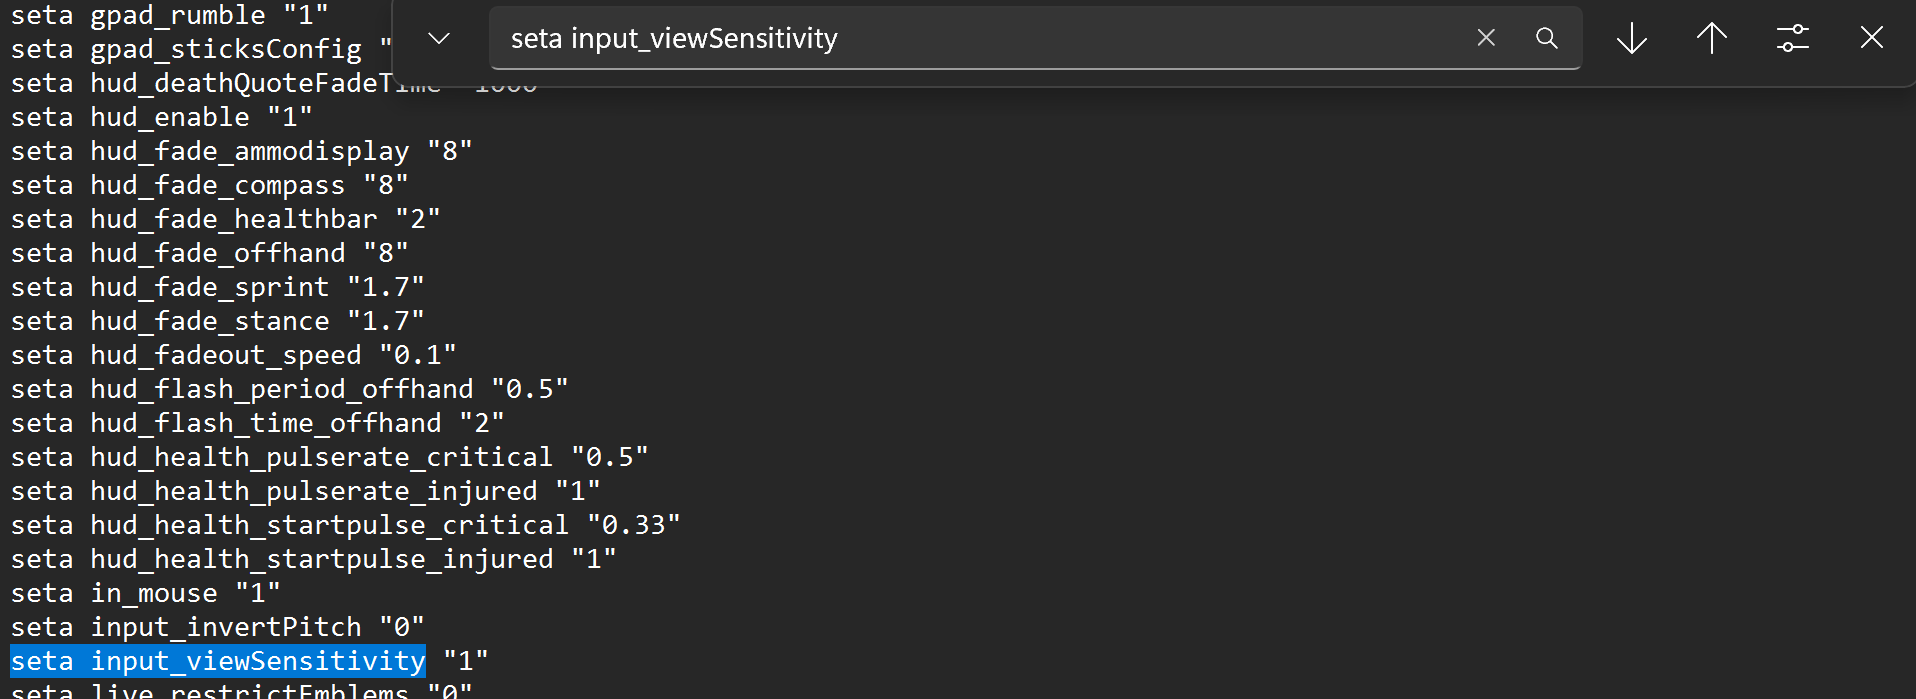Click the hud_flash_period_offhand line

pyautogui.click(x=289, y=389)
